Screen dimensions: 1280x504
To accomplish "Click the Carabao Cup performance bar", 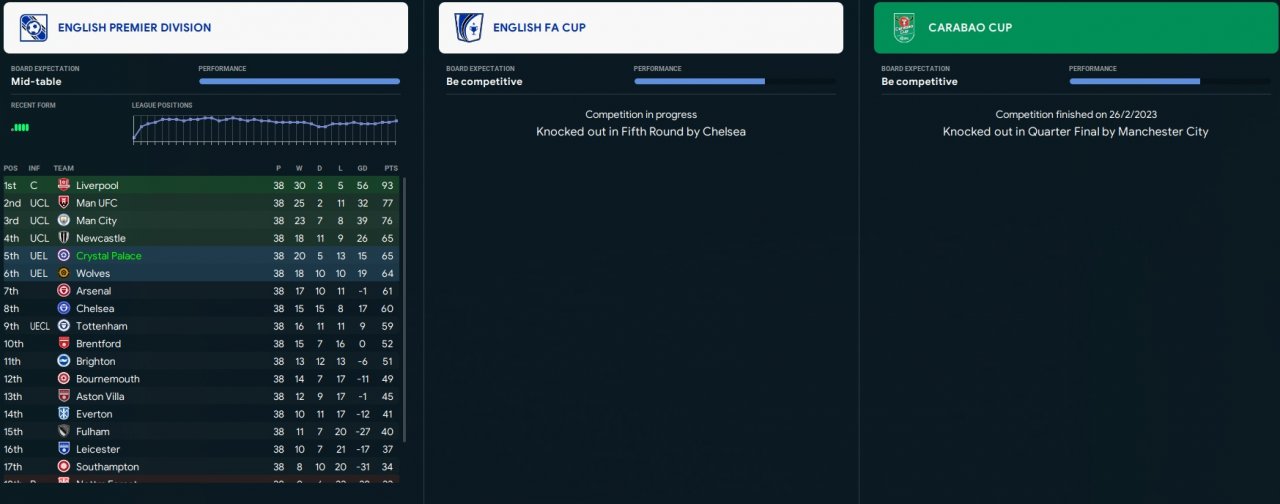I will click(1170, 81).
